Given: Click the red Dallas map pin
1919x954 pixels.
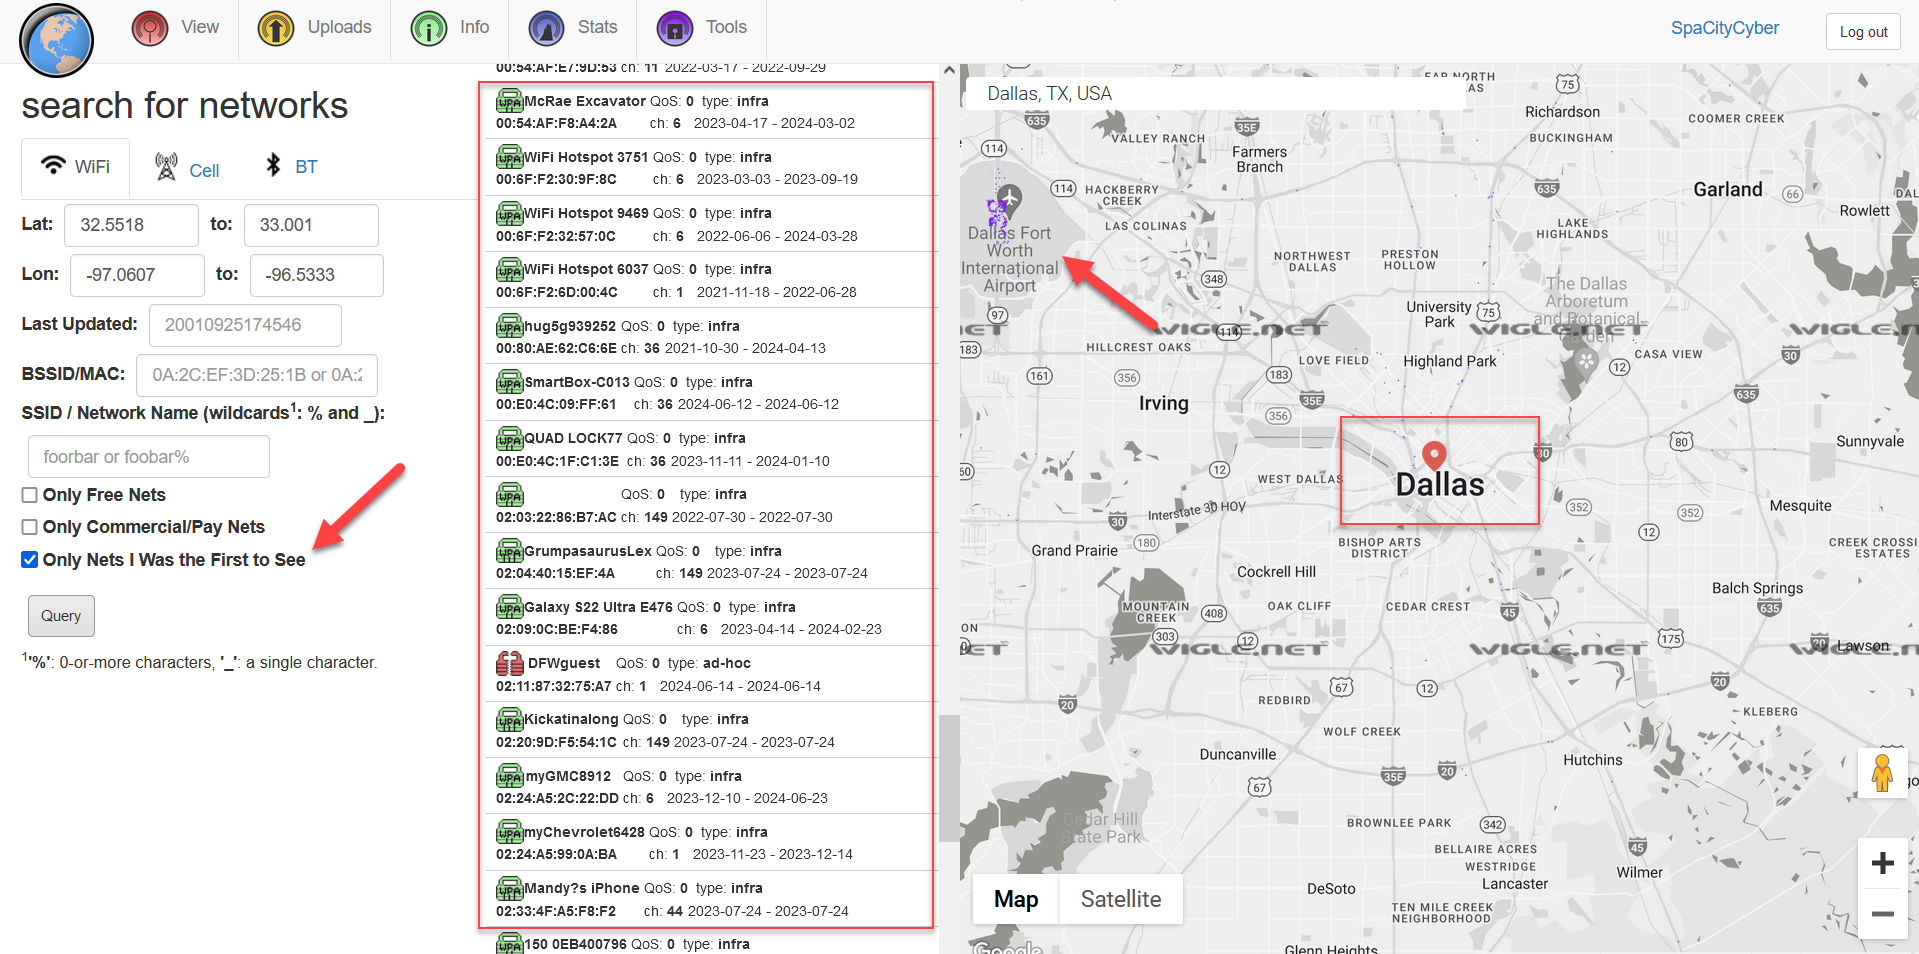Looking at the screenshot, I should tap(1434, 455).
